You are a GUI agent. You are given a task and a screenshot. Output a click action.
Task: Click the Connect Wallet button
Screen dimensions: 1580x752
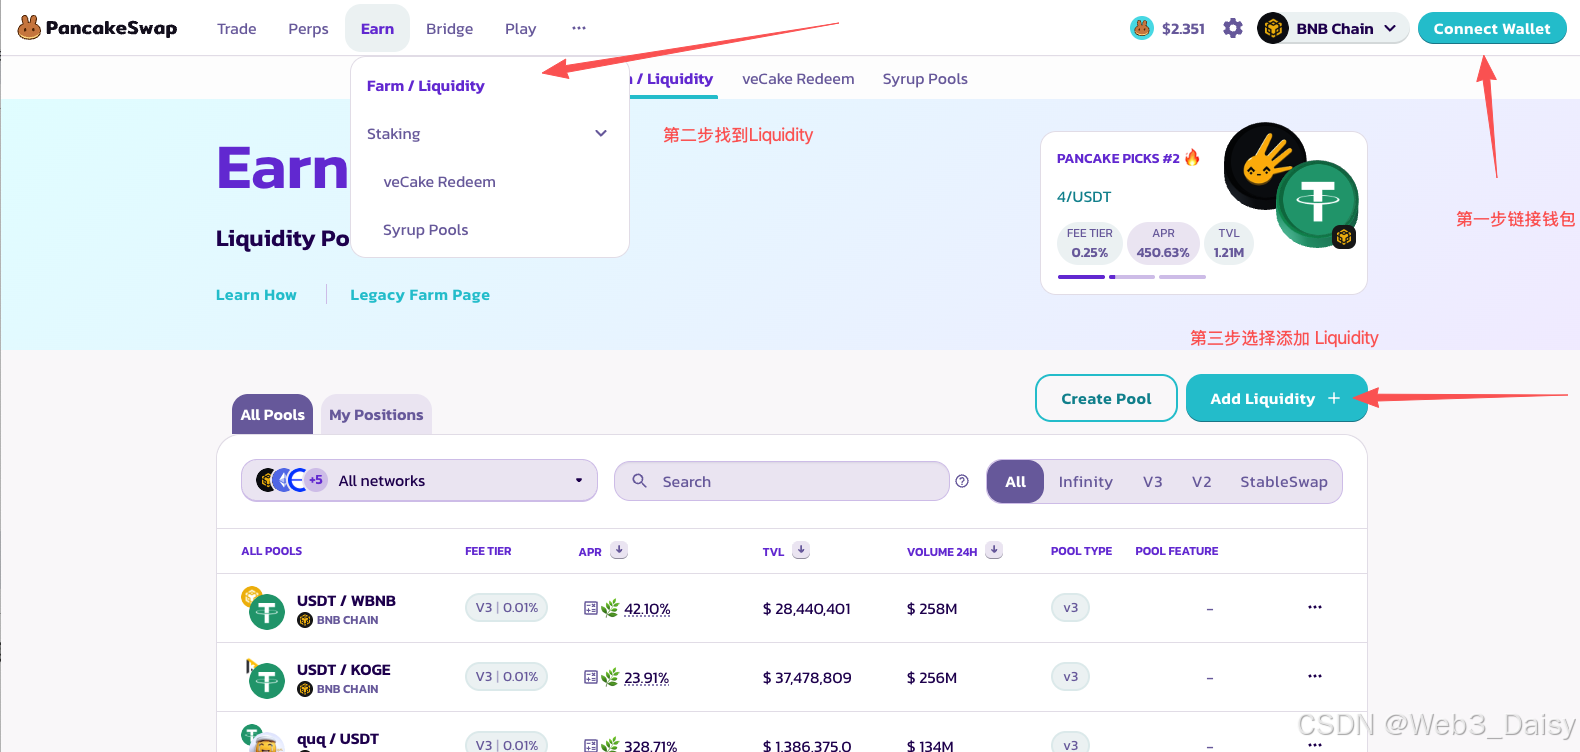click(1492, 28)
